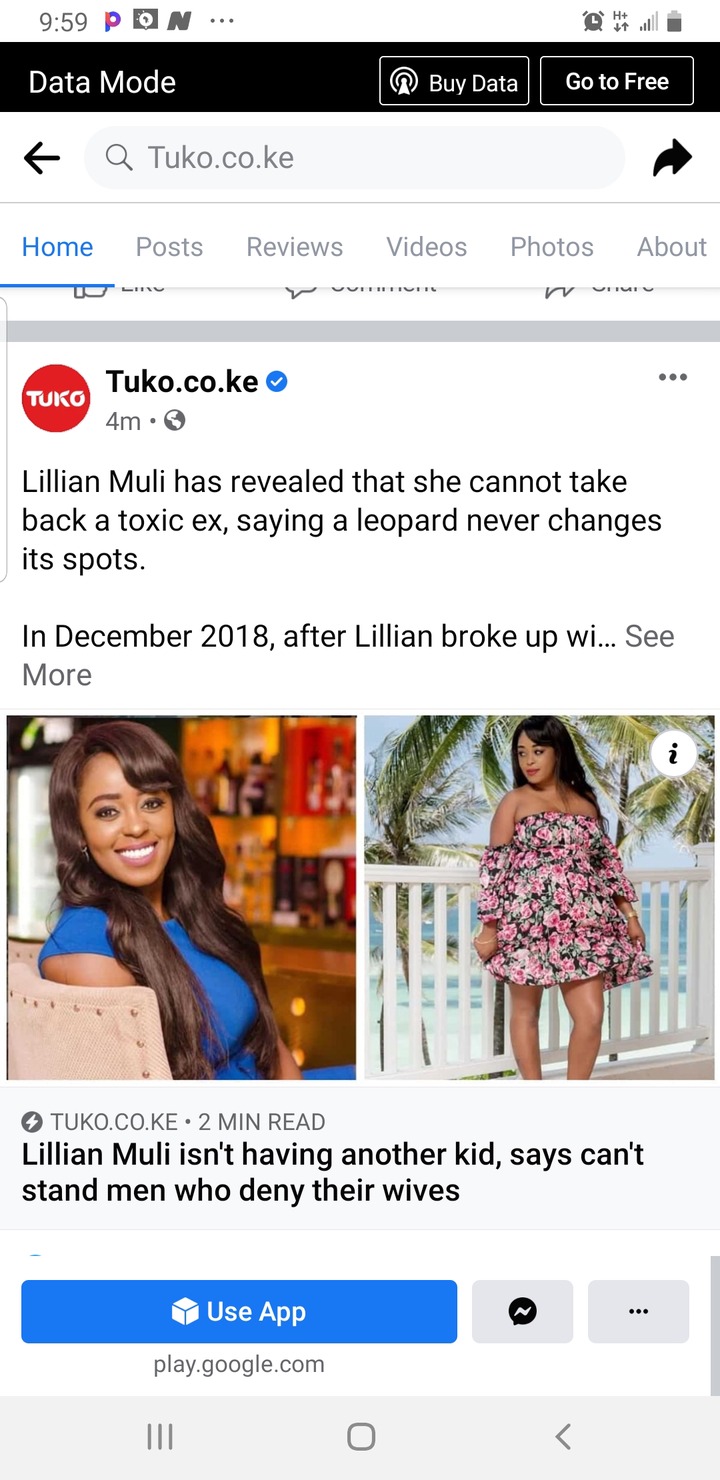720x1480 pixels.
Task: Open the About tab
Action: point(672,247)
